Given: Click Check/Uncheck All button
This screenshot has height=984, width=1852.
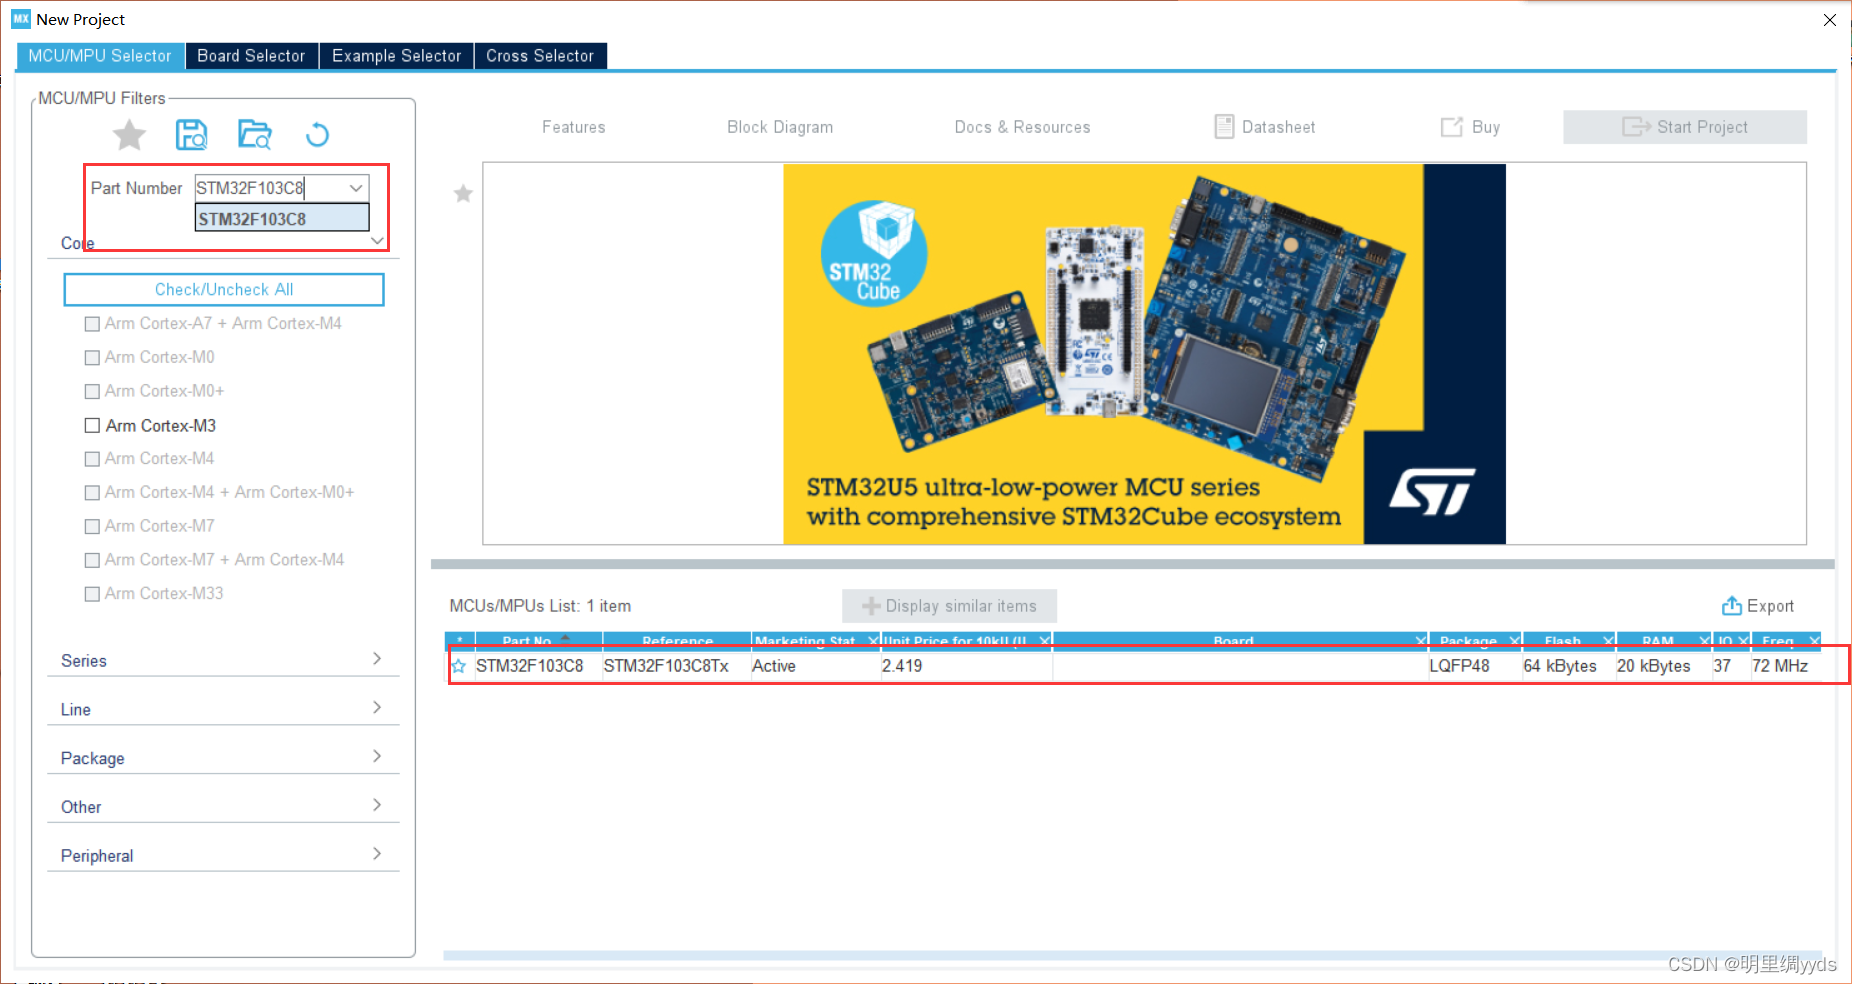Looking at the screenshot, I should 224,289.
